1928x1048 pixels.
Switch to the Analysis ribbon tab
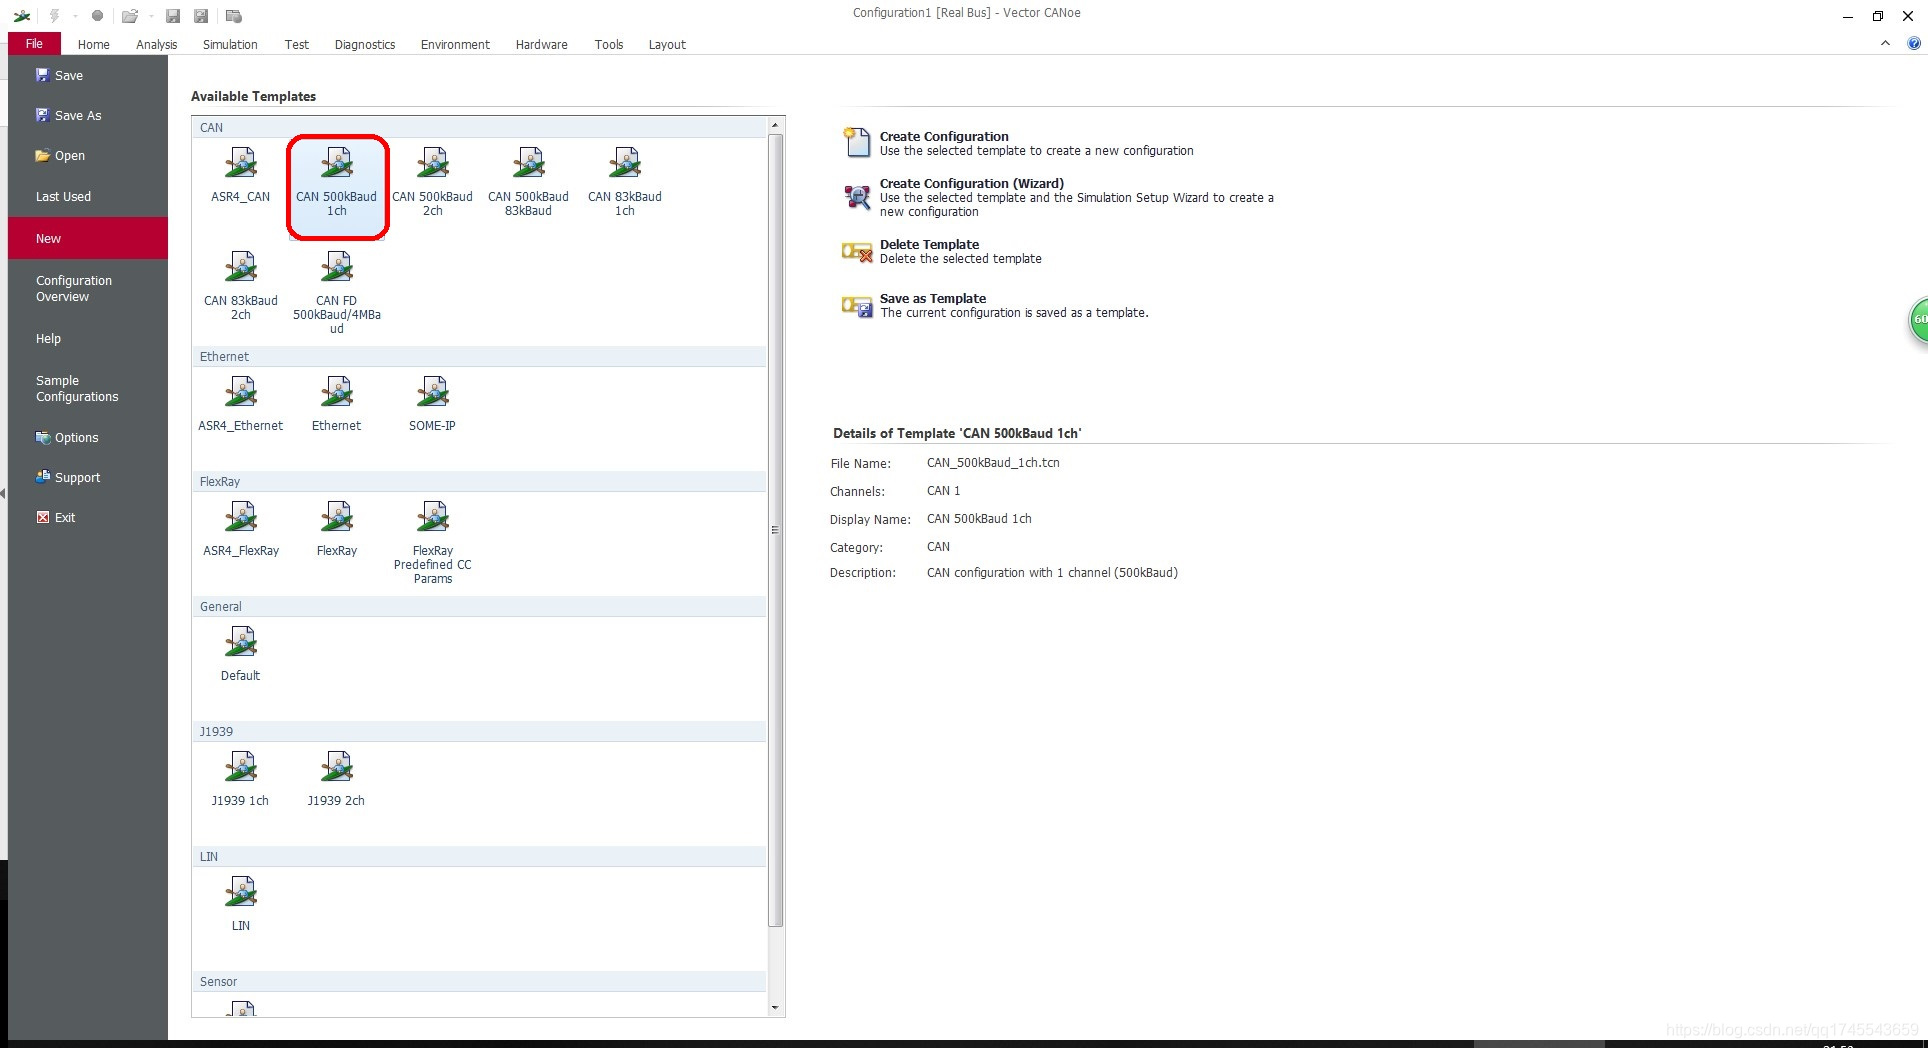coord(157,45)
